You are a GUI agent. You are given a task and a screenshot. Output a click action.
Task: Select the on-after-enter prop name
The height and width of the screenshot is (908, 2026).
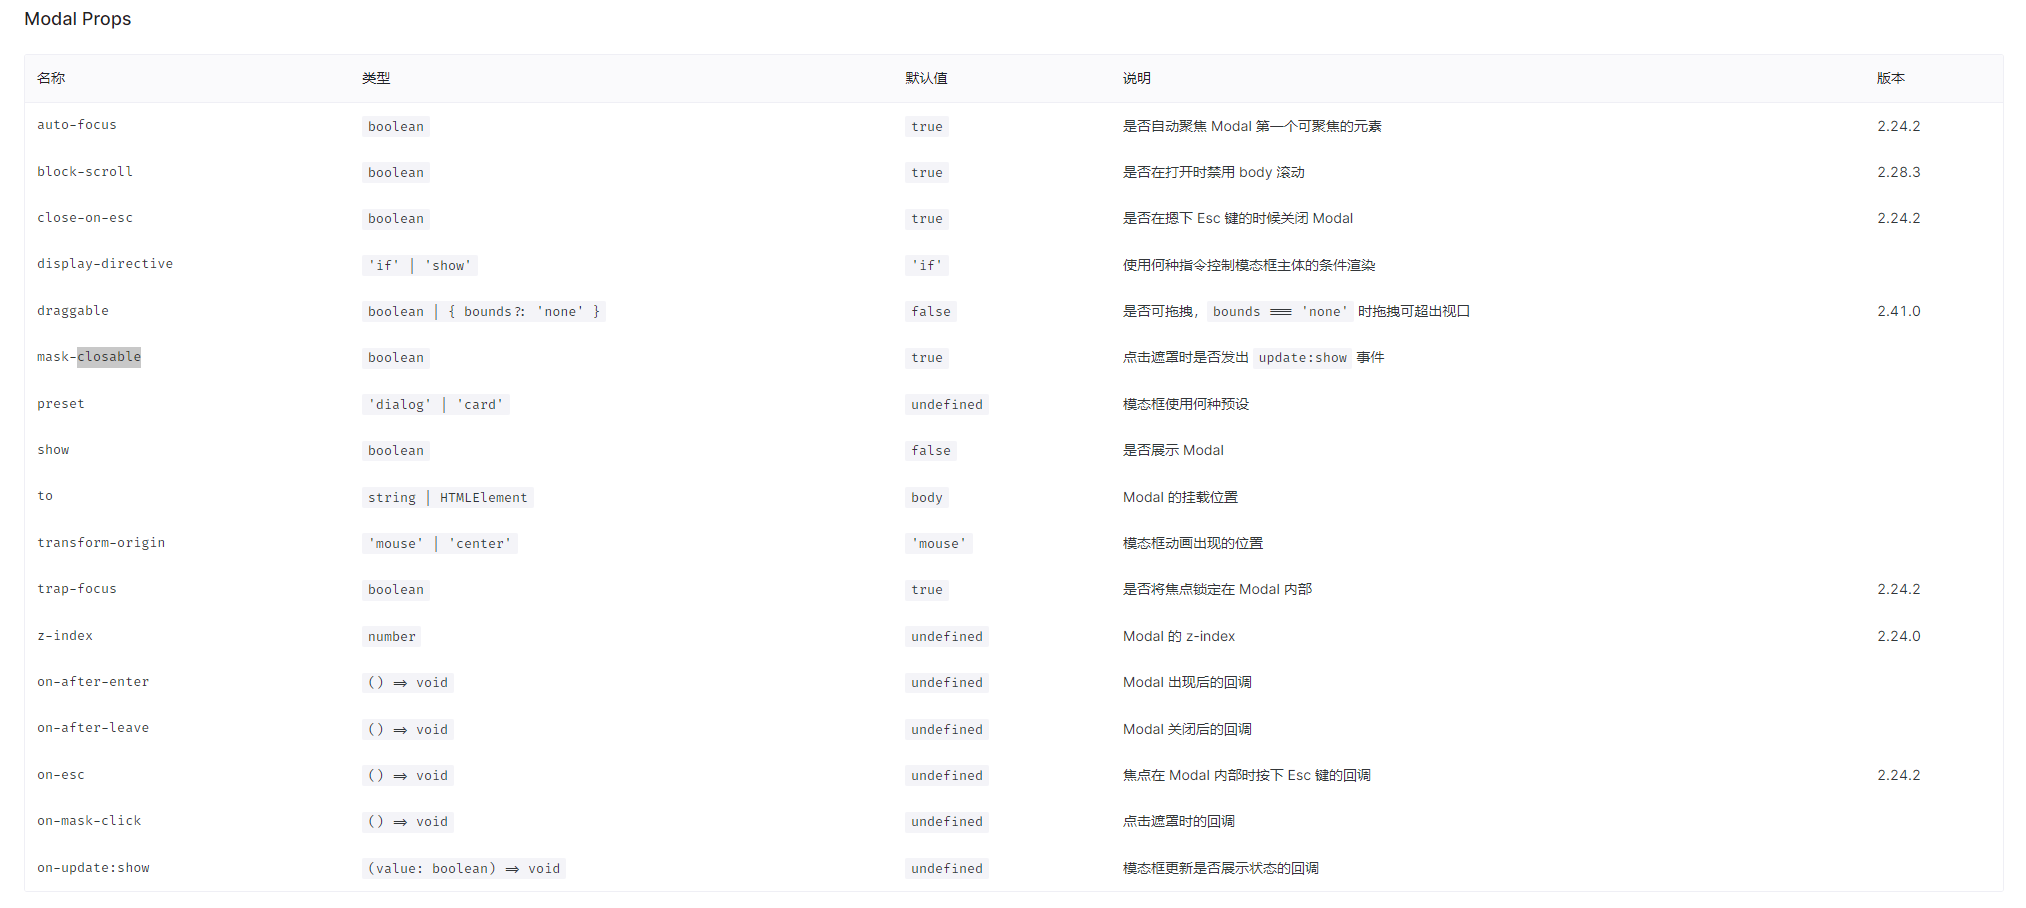93,681
